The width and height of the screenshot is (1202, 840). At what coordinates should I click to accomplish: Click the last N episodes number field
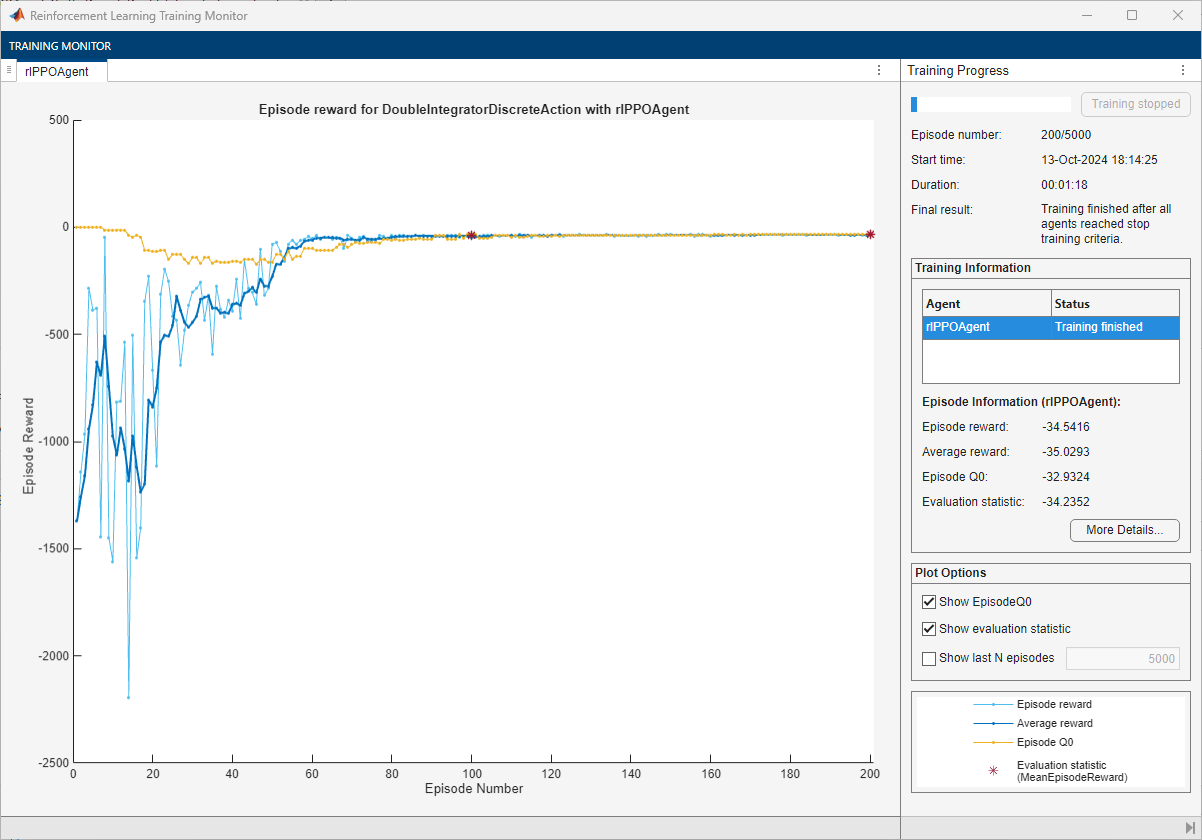pyautogui.click(x=1122, y=658)
